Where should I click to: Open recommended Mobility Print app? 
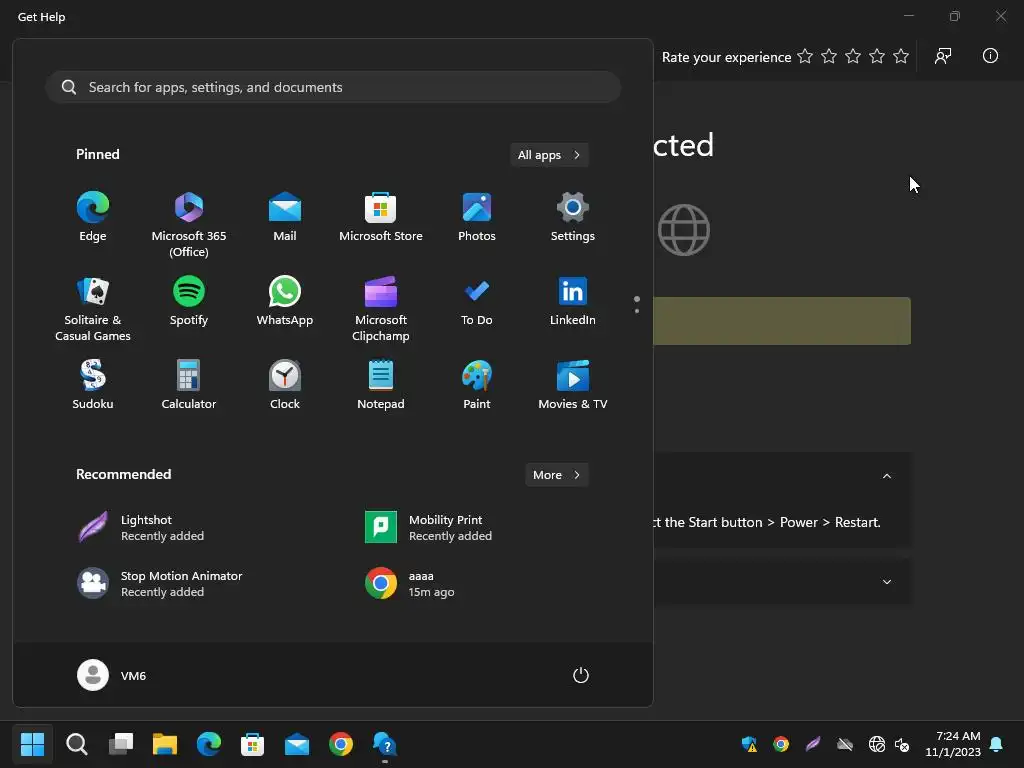(428, 528)
